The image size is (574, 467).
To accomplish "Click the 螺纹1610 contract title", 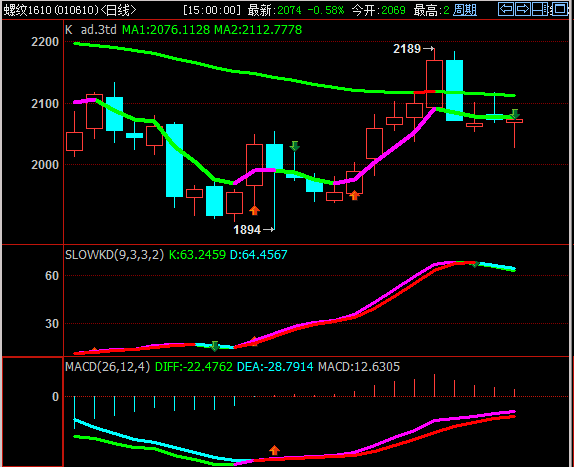I will tap(28, 10).
